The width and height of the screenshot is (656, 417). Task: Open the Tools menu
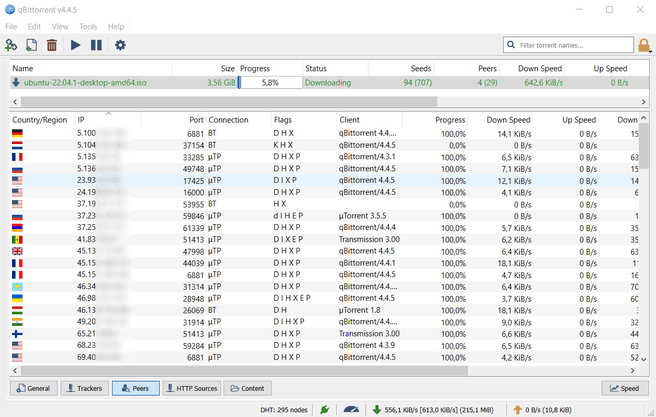click(88, 26)
